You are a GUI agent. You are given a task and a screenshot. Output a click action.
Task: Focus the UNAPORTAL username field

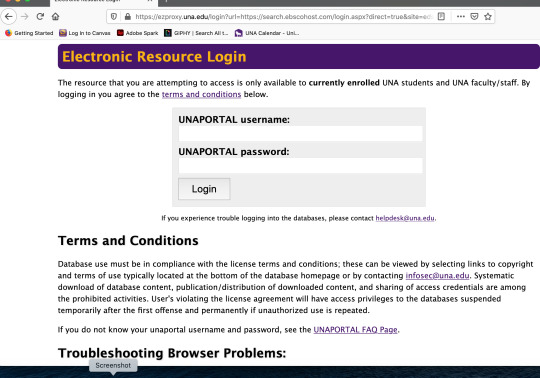(300, 134)
